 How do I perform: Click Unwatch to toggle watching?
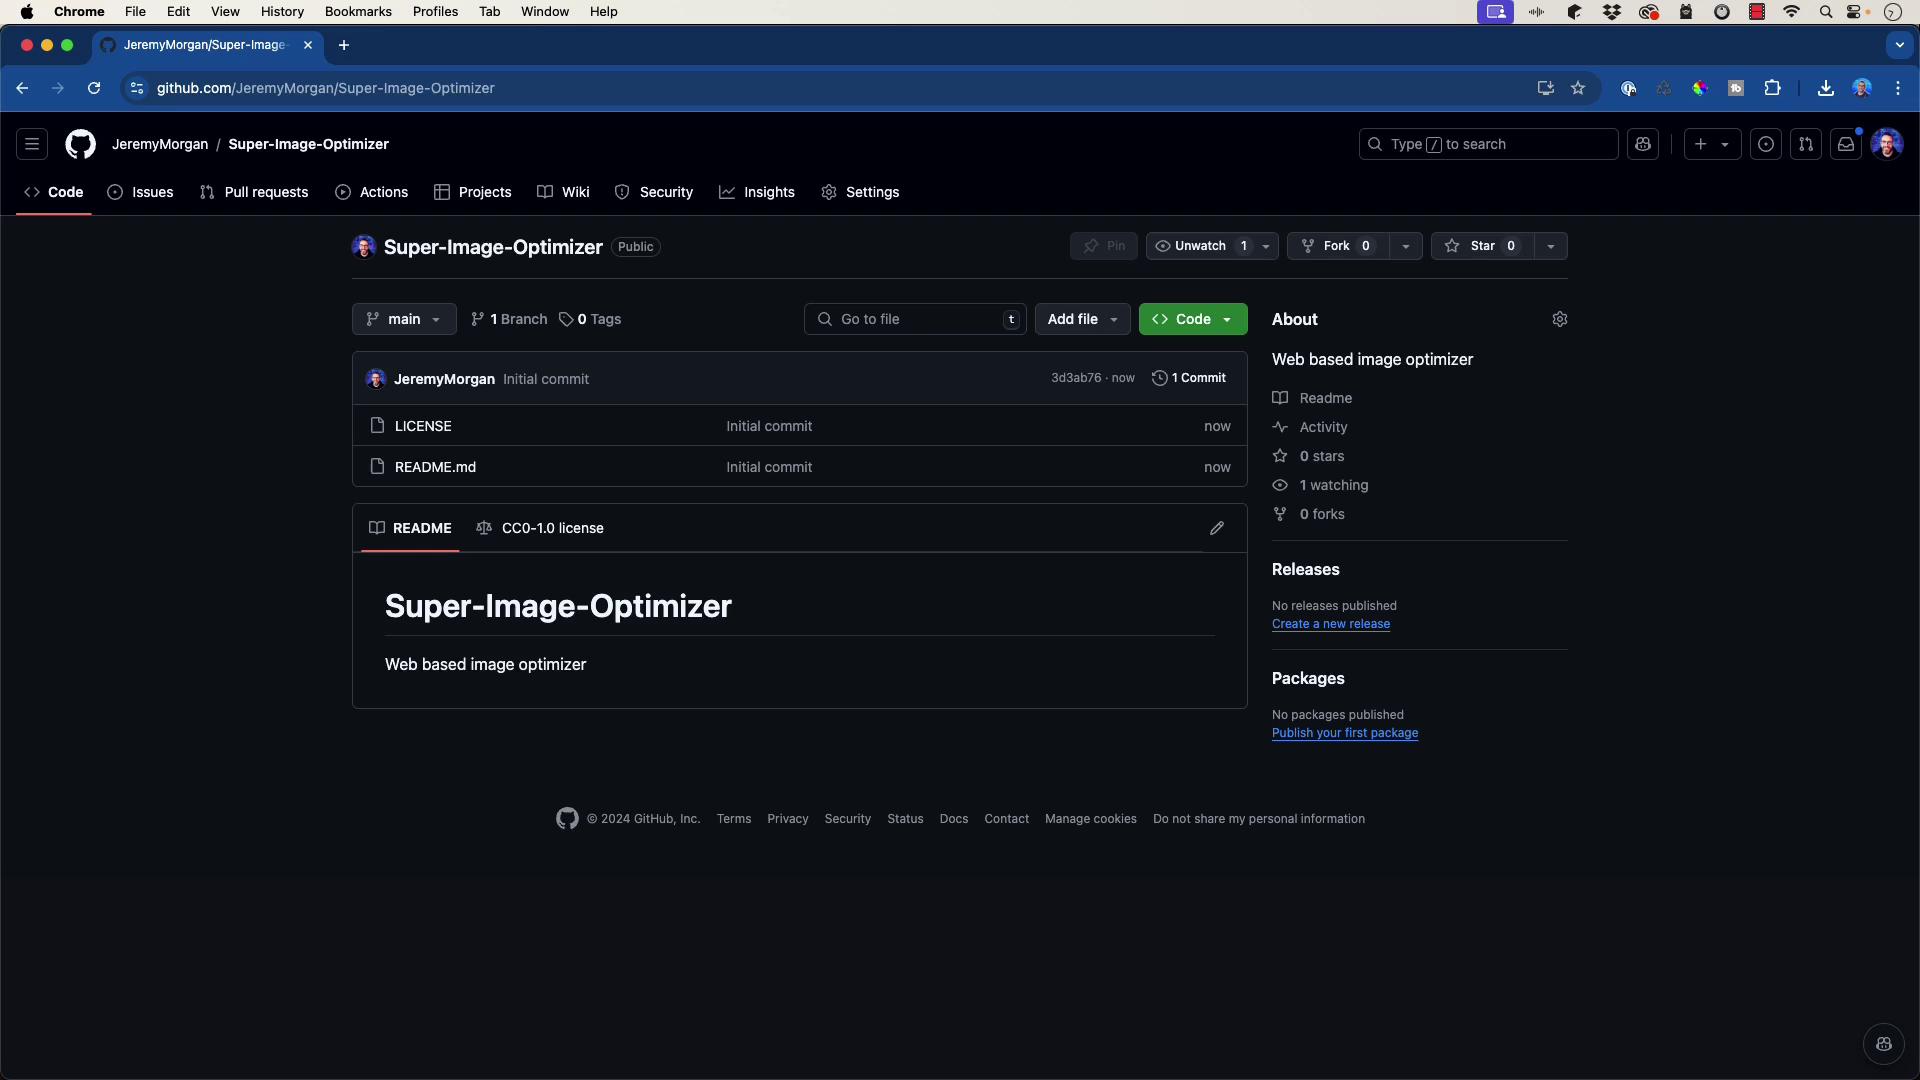[1199, 246]
